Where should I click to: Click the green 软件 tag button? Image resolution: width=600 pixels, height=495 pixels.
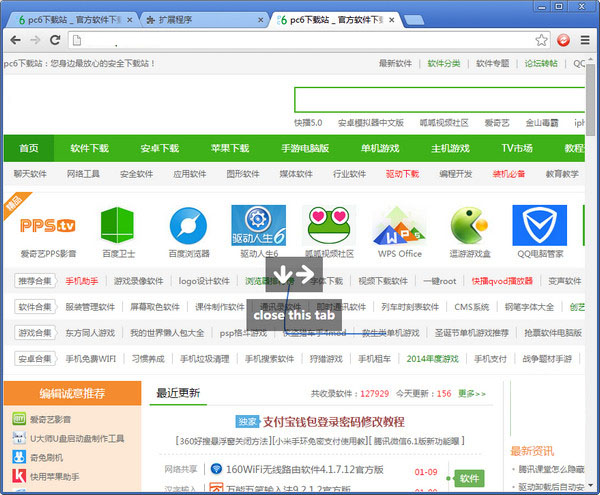click(469, 478)
